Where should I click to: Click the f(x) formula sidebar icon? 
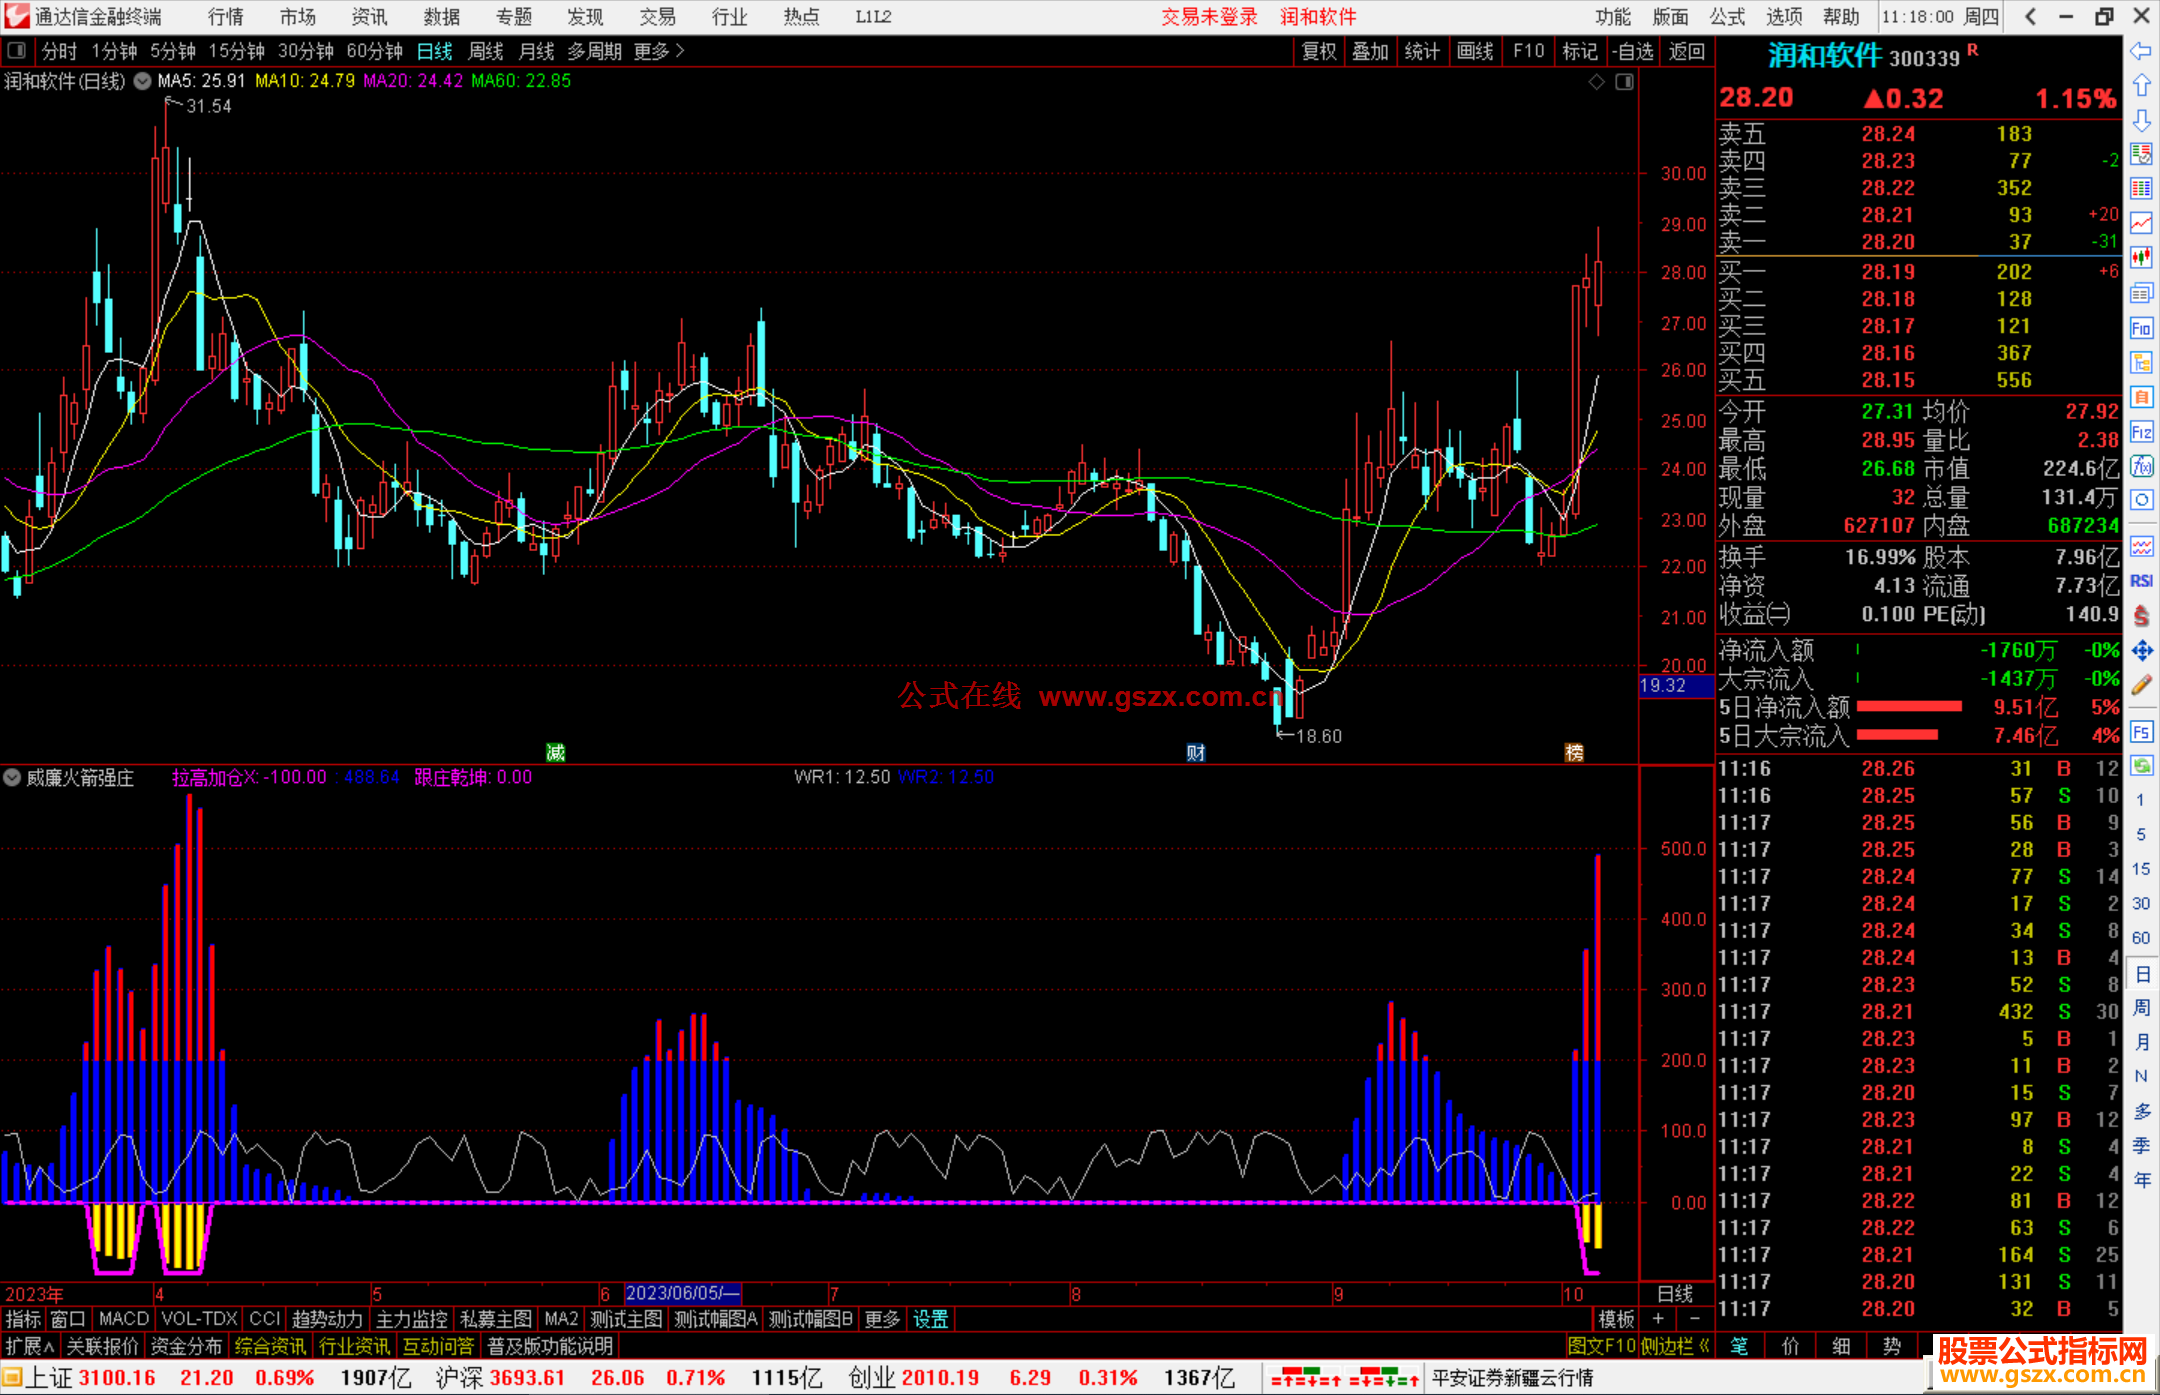[x=2141, y=466]
